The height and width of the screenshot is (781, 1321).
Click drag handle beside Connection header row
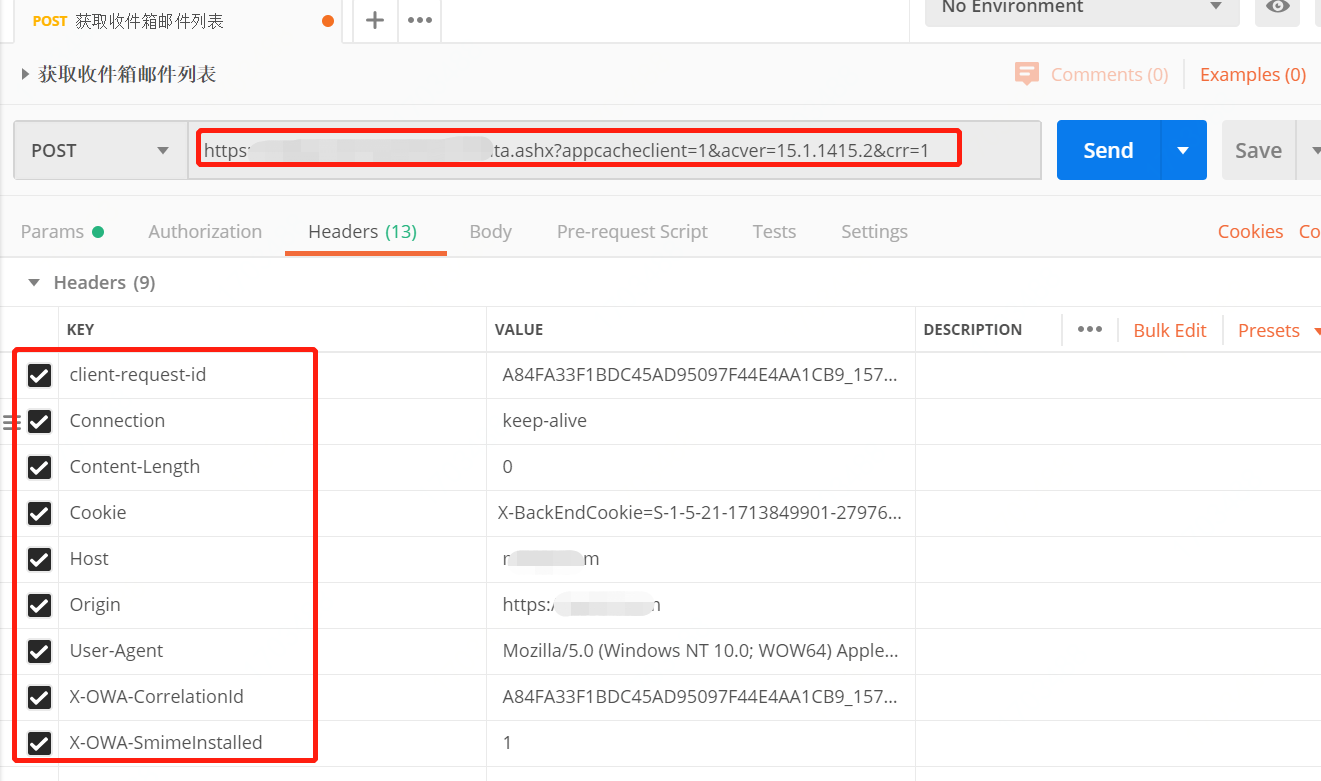tap(12, 421)
